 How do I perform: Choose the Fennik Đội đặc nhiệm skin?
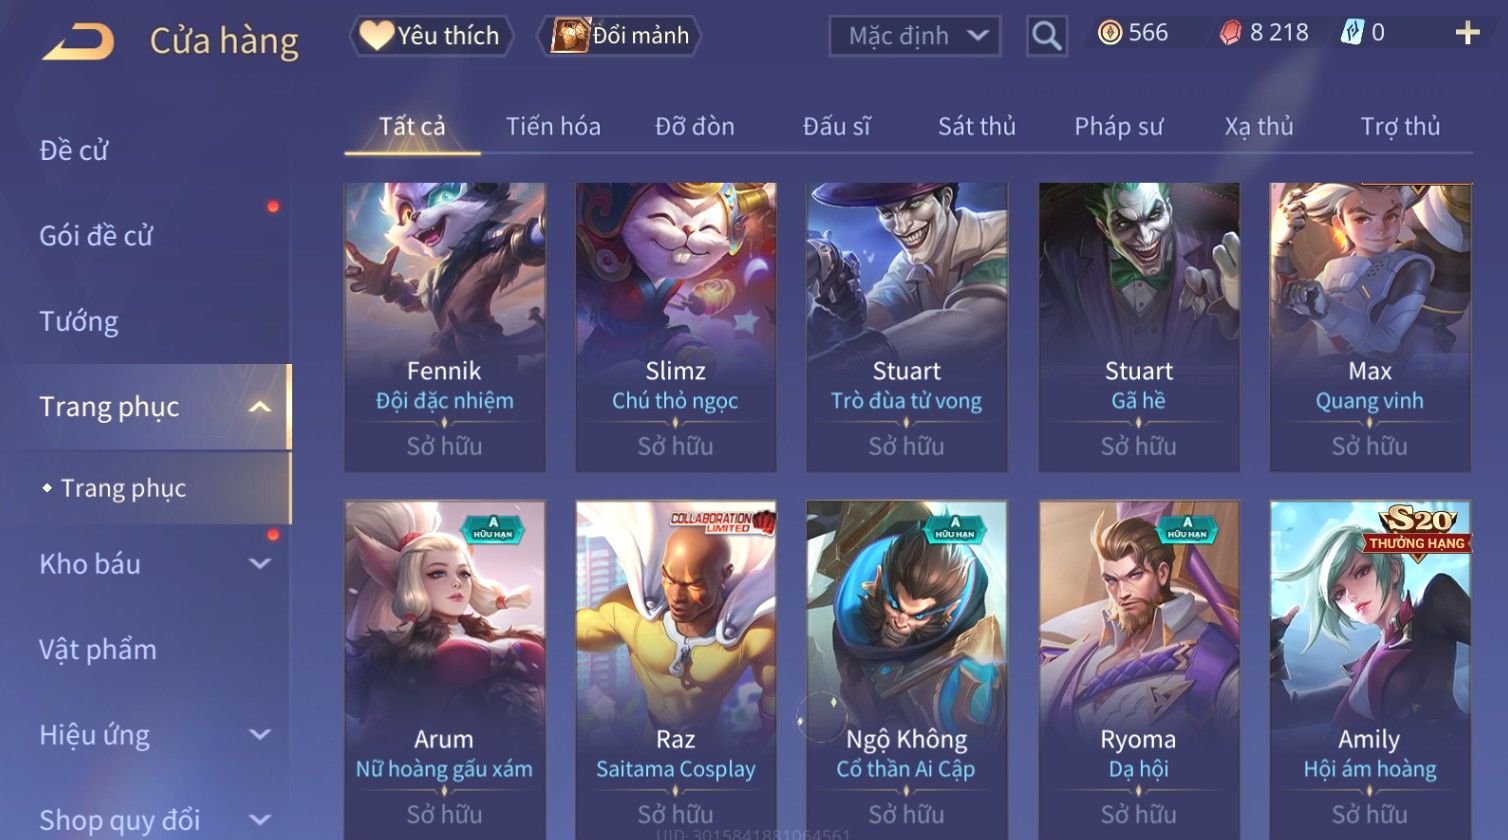(445, 327)
